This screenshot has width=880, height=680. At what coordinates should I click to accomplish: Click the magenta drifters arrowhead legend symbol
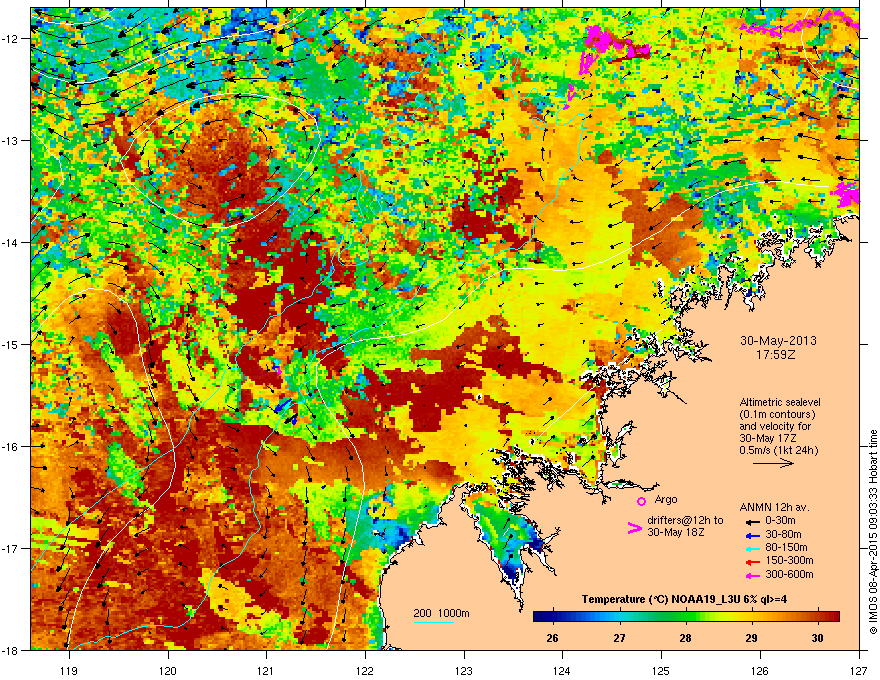[x=634, y=528]
